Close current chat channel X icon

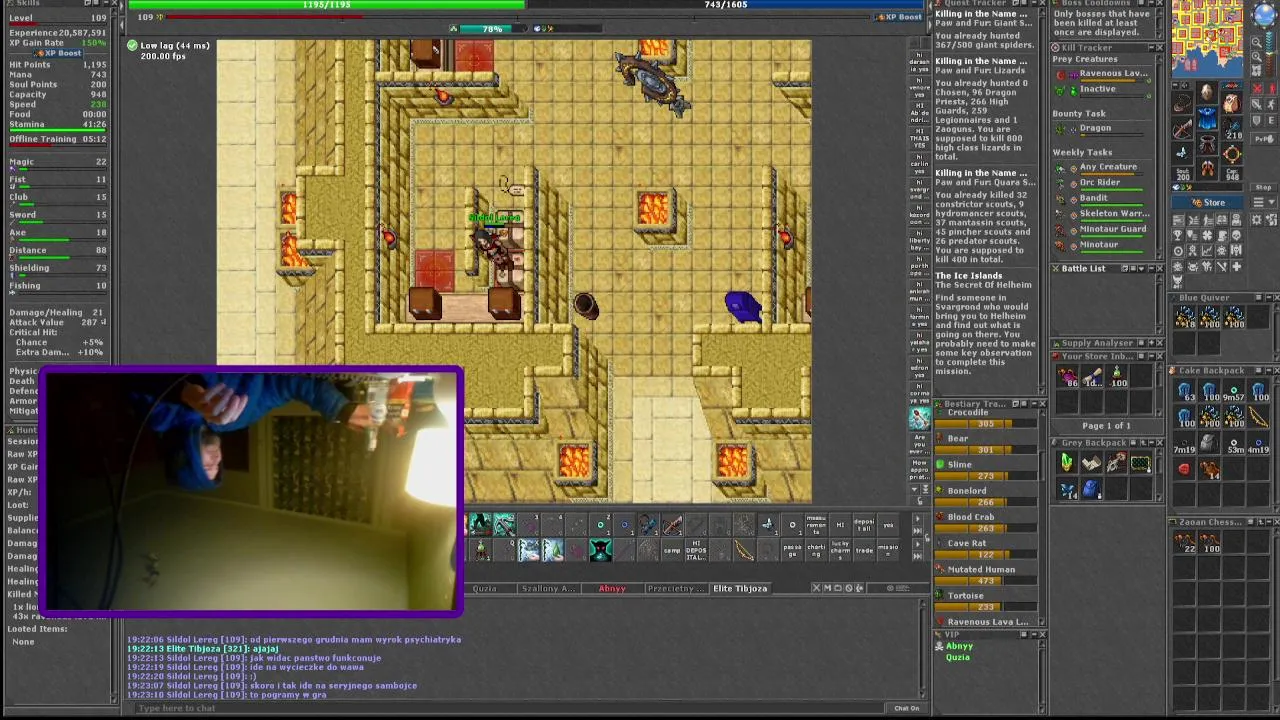[x=816, y=588]
